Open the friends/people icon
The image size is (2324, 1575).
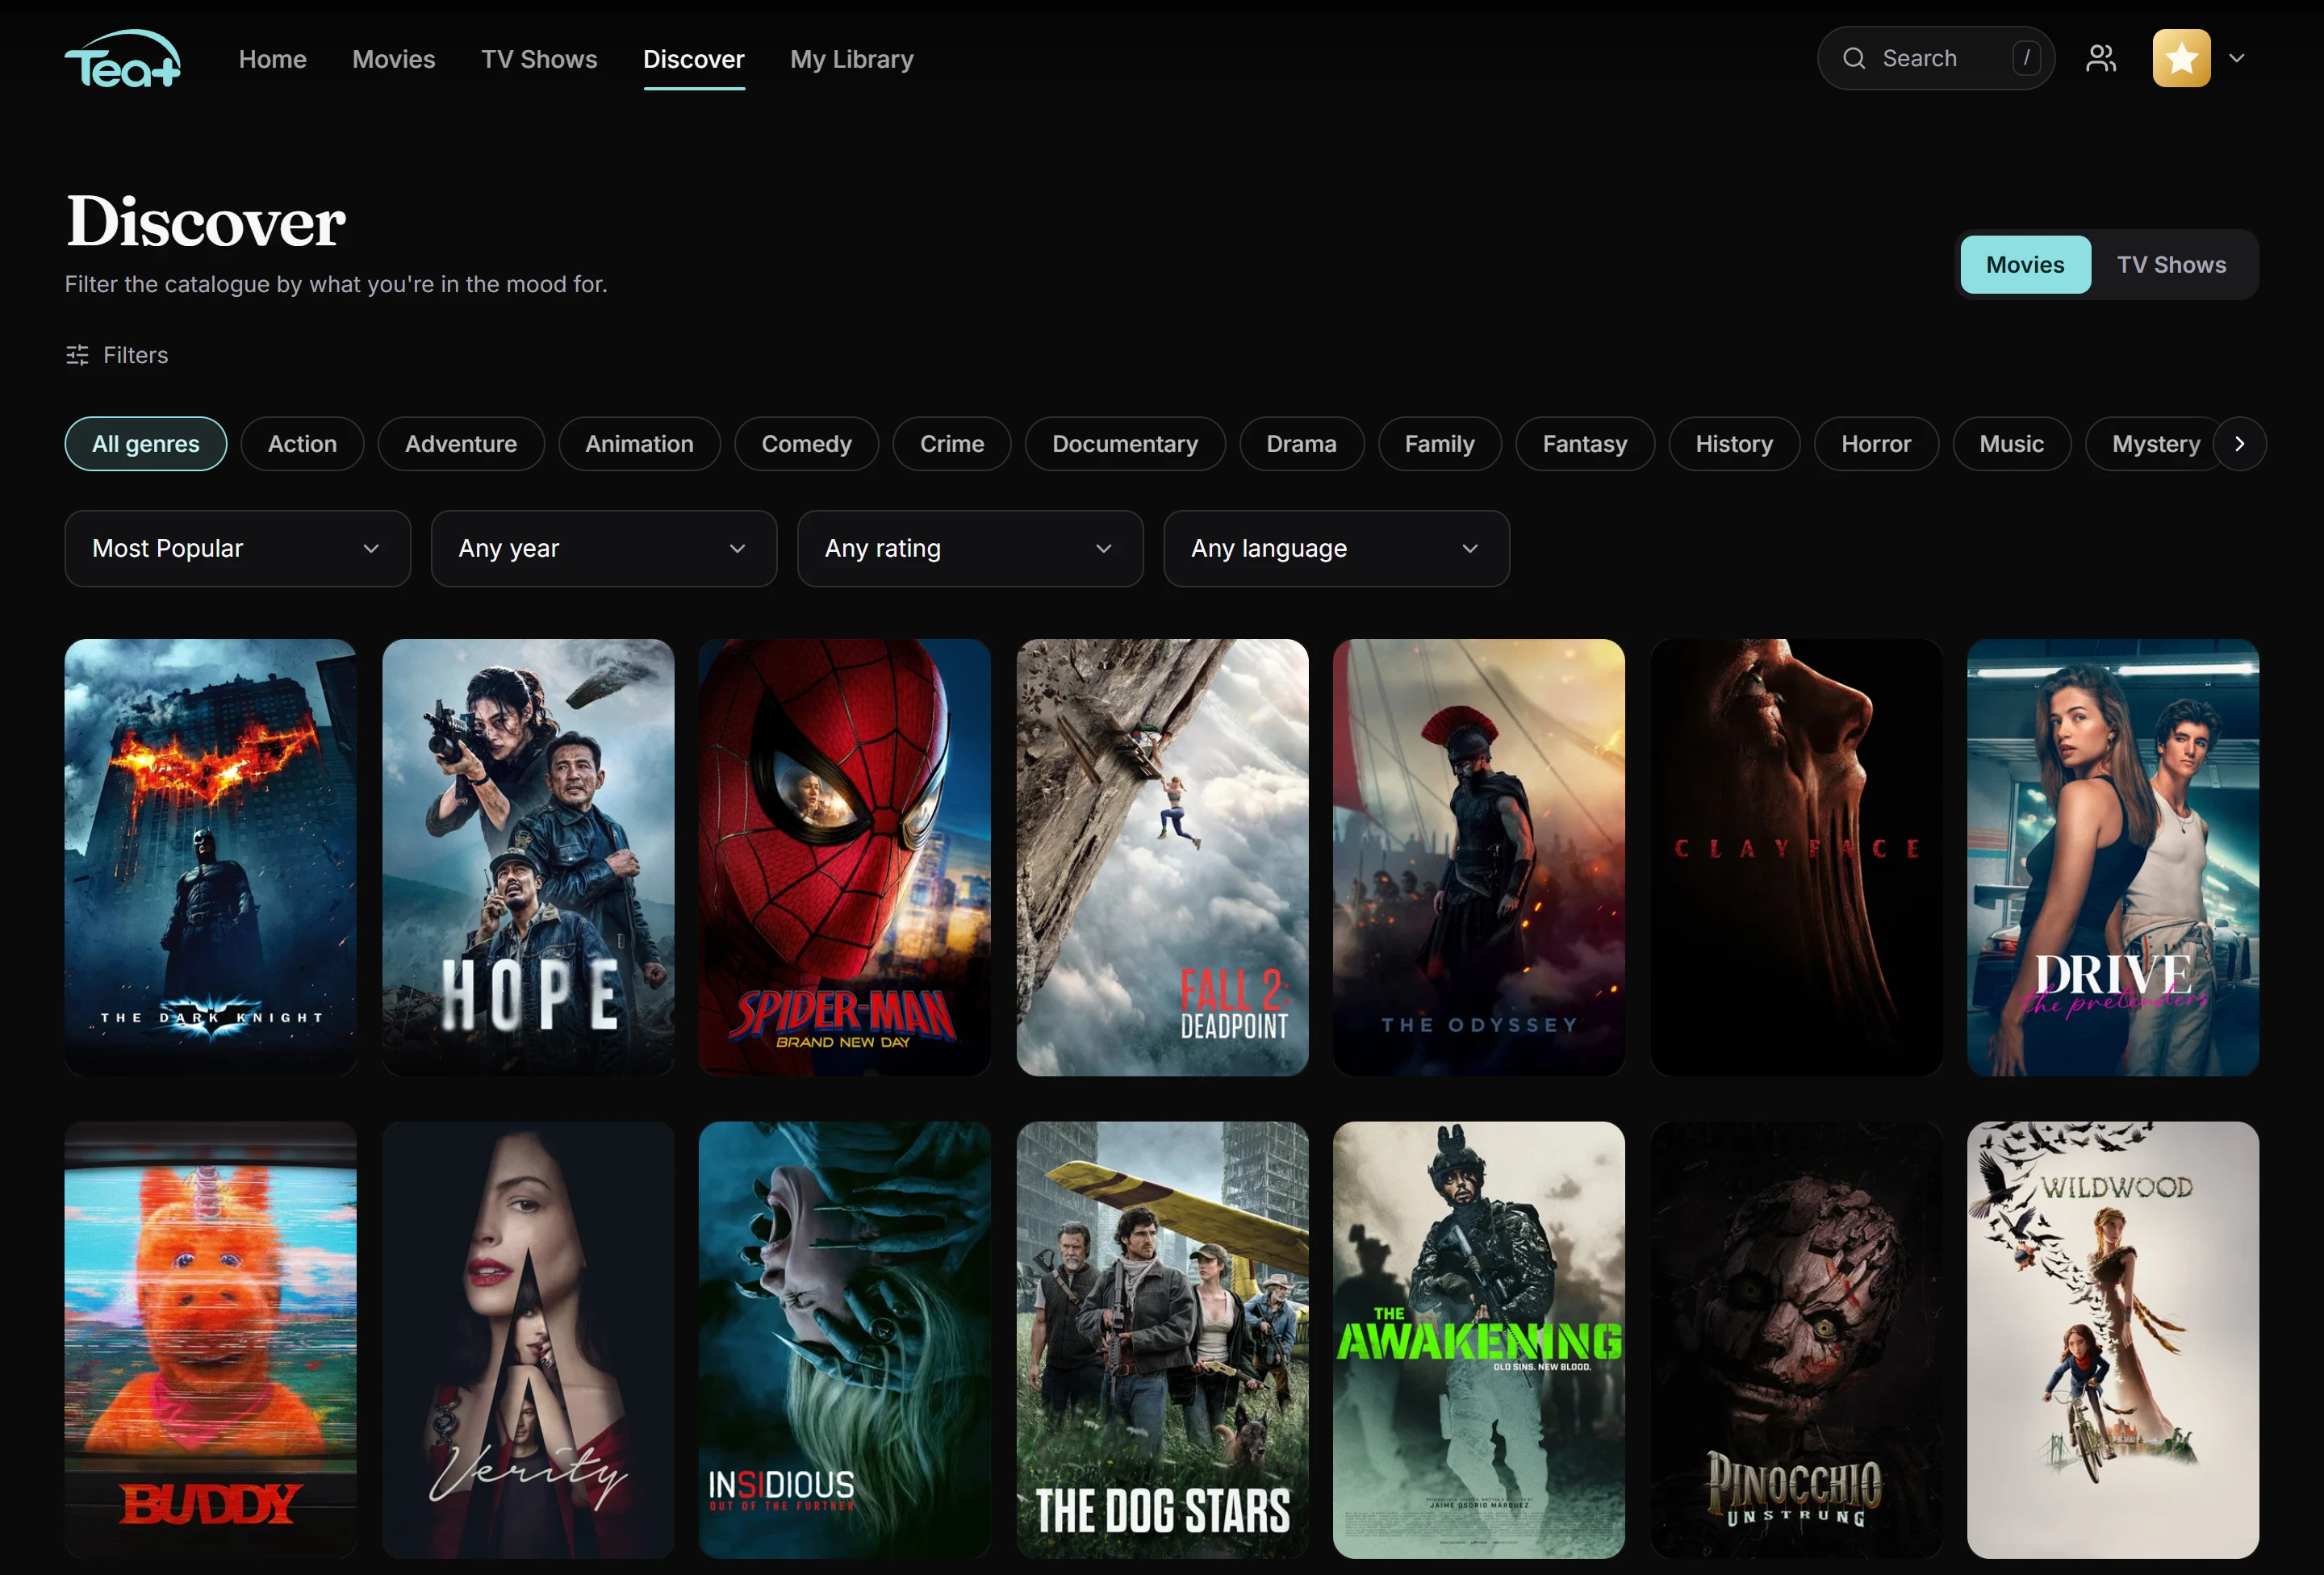click(2101, 58)
